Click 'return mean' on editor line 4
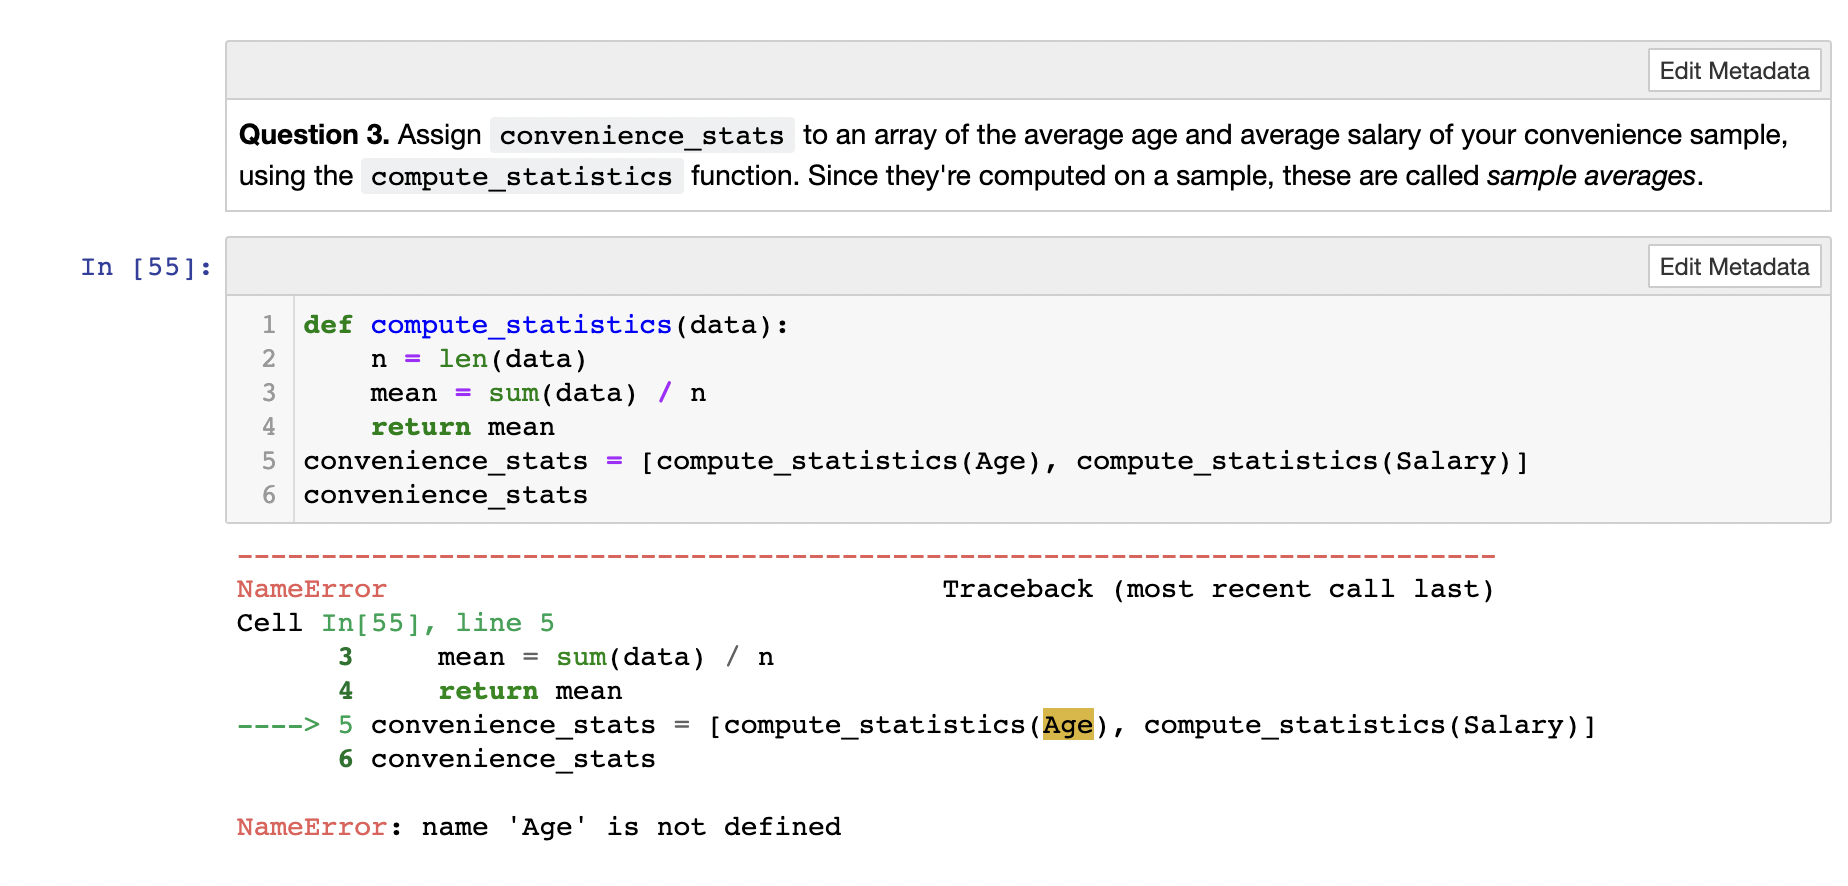This screenshot has height=886, width=1848. tap(462, 427)
